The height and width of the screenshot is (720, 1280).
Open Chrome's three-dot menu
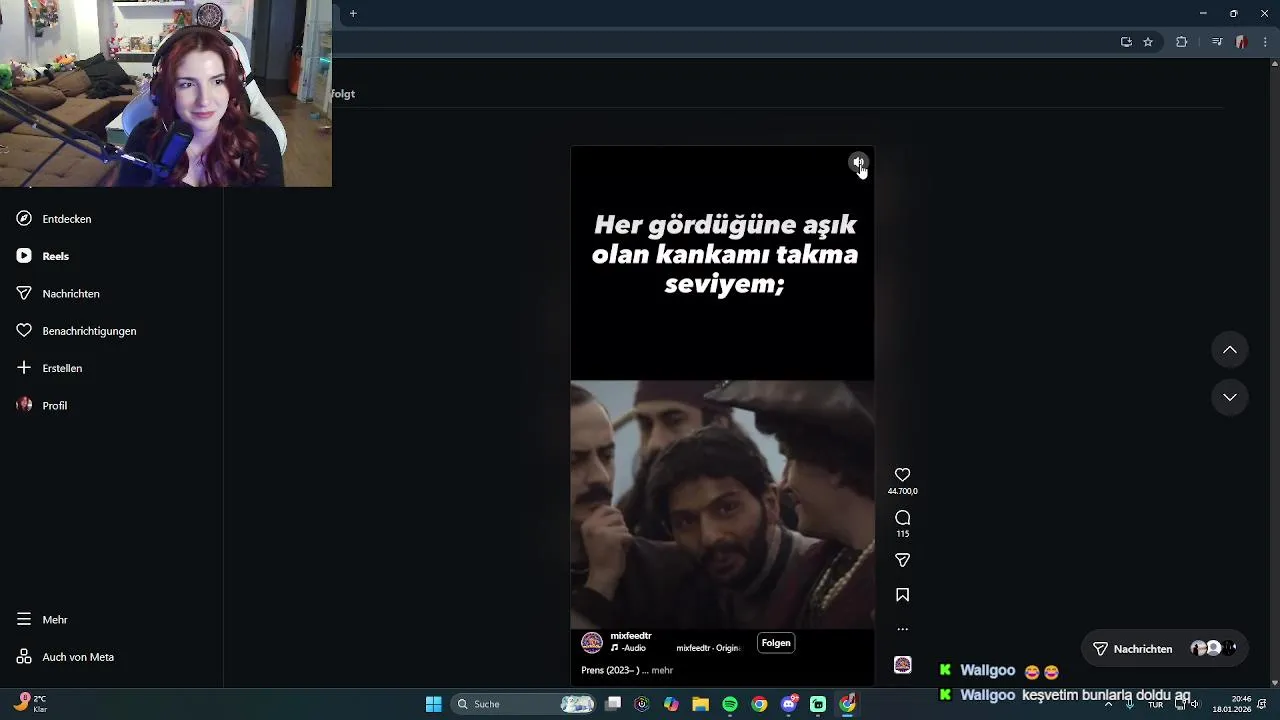pyautogui.click(x=1265, y=42)
